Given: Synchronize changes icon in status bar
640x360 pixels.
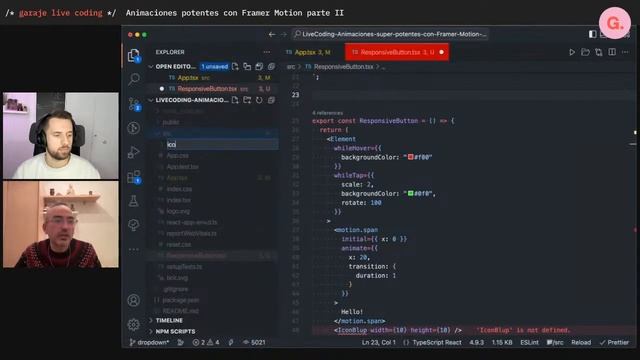Looking at the screenshot, I should click(180, 342).
